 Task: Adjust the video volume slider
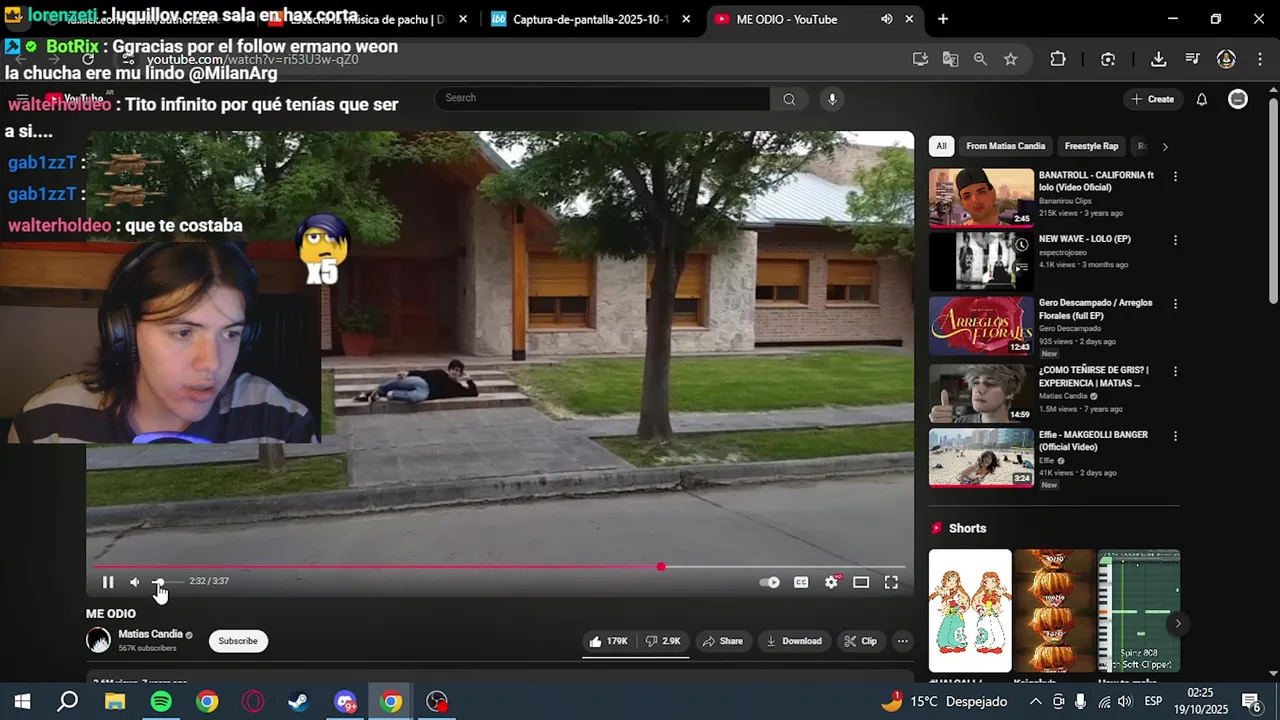pos(166,581)
